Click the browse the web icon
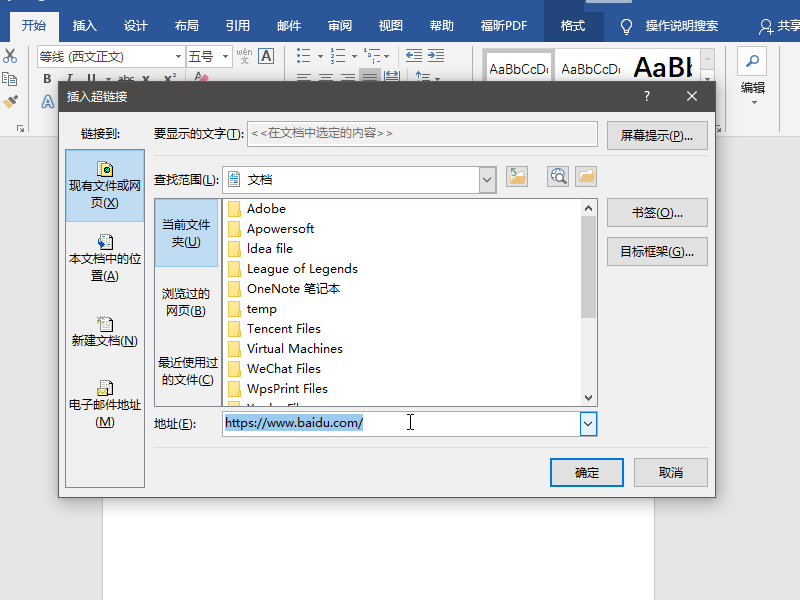This screenshot has width=800, height=600. 558,177
